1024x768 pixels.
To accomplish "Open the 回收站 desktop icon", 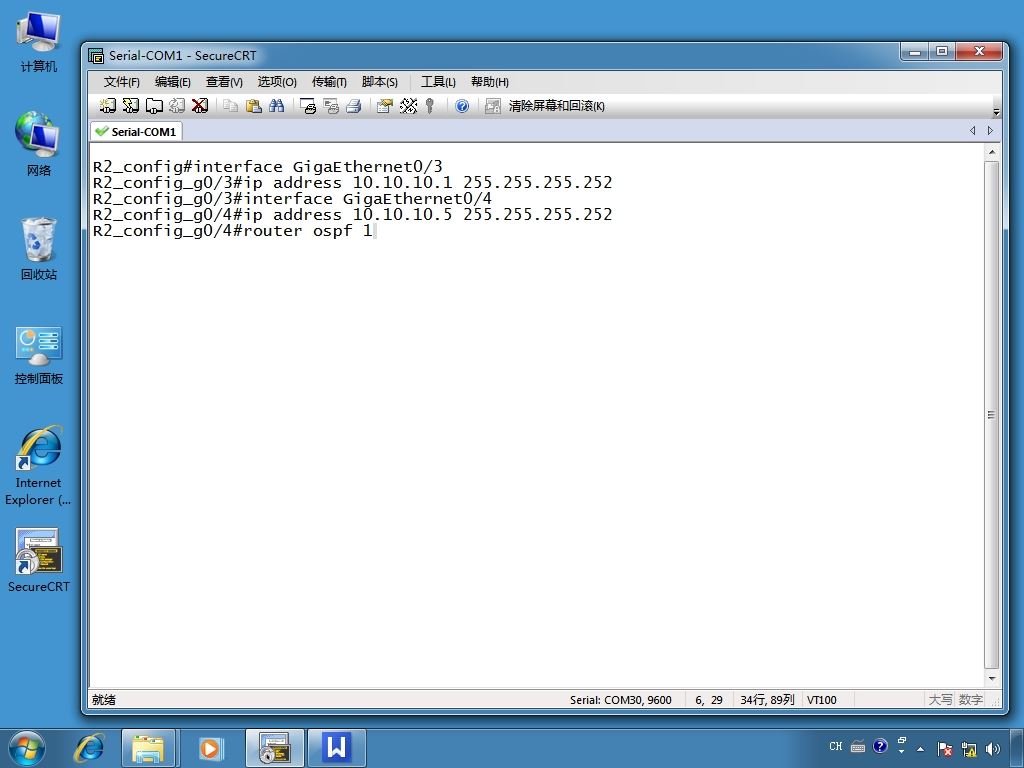I will [39, 249].
